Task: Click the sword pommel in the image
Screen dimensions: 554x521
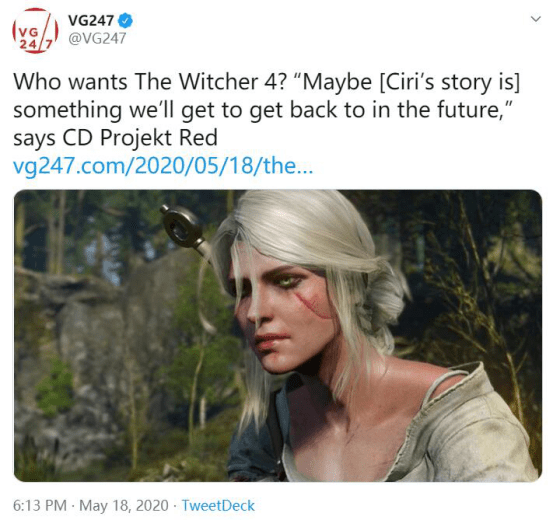Action: [183, 226]
